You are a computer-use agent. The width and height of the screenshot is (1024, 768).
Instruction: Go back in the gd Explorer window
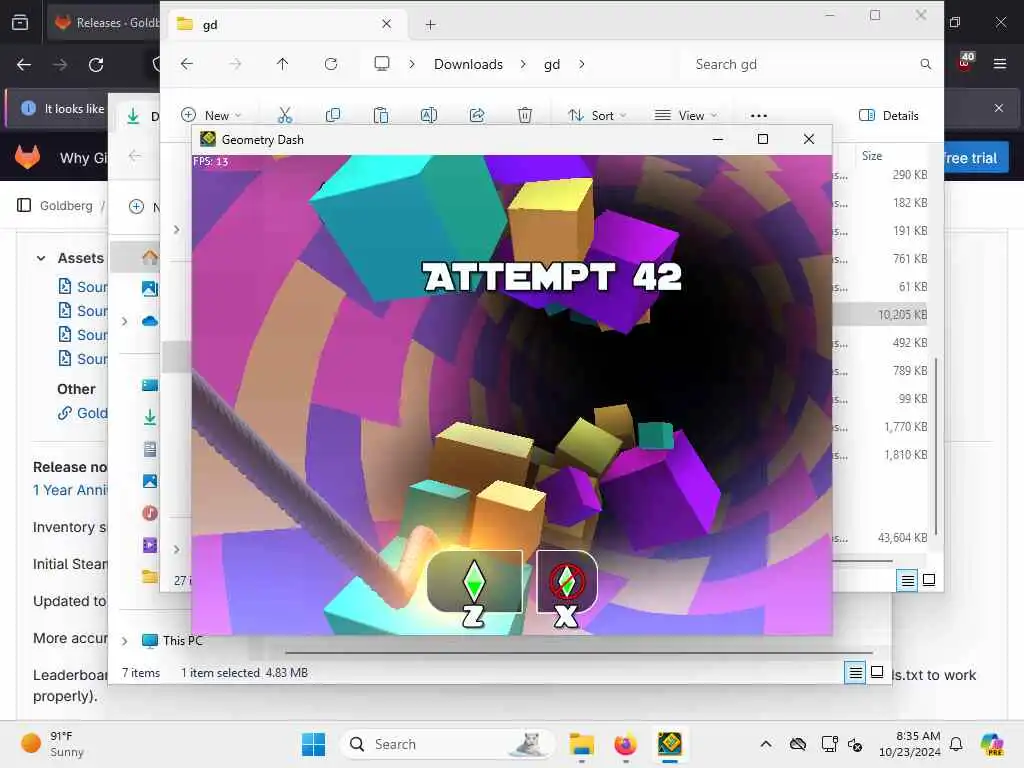point(187,64)
